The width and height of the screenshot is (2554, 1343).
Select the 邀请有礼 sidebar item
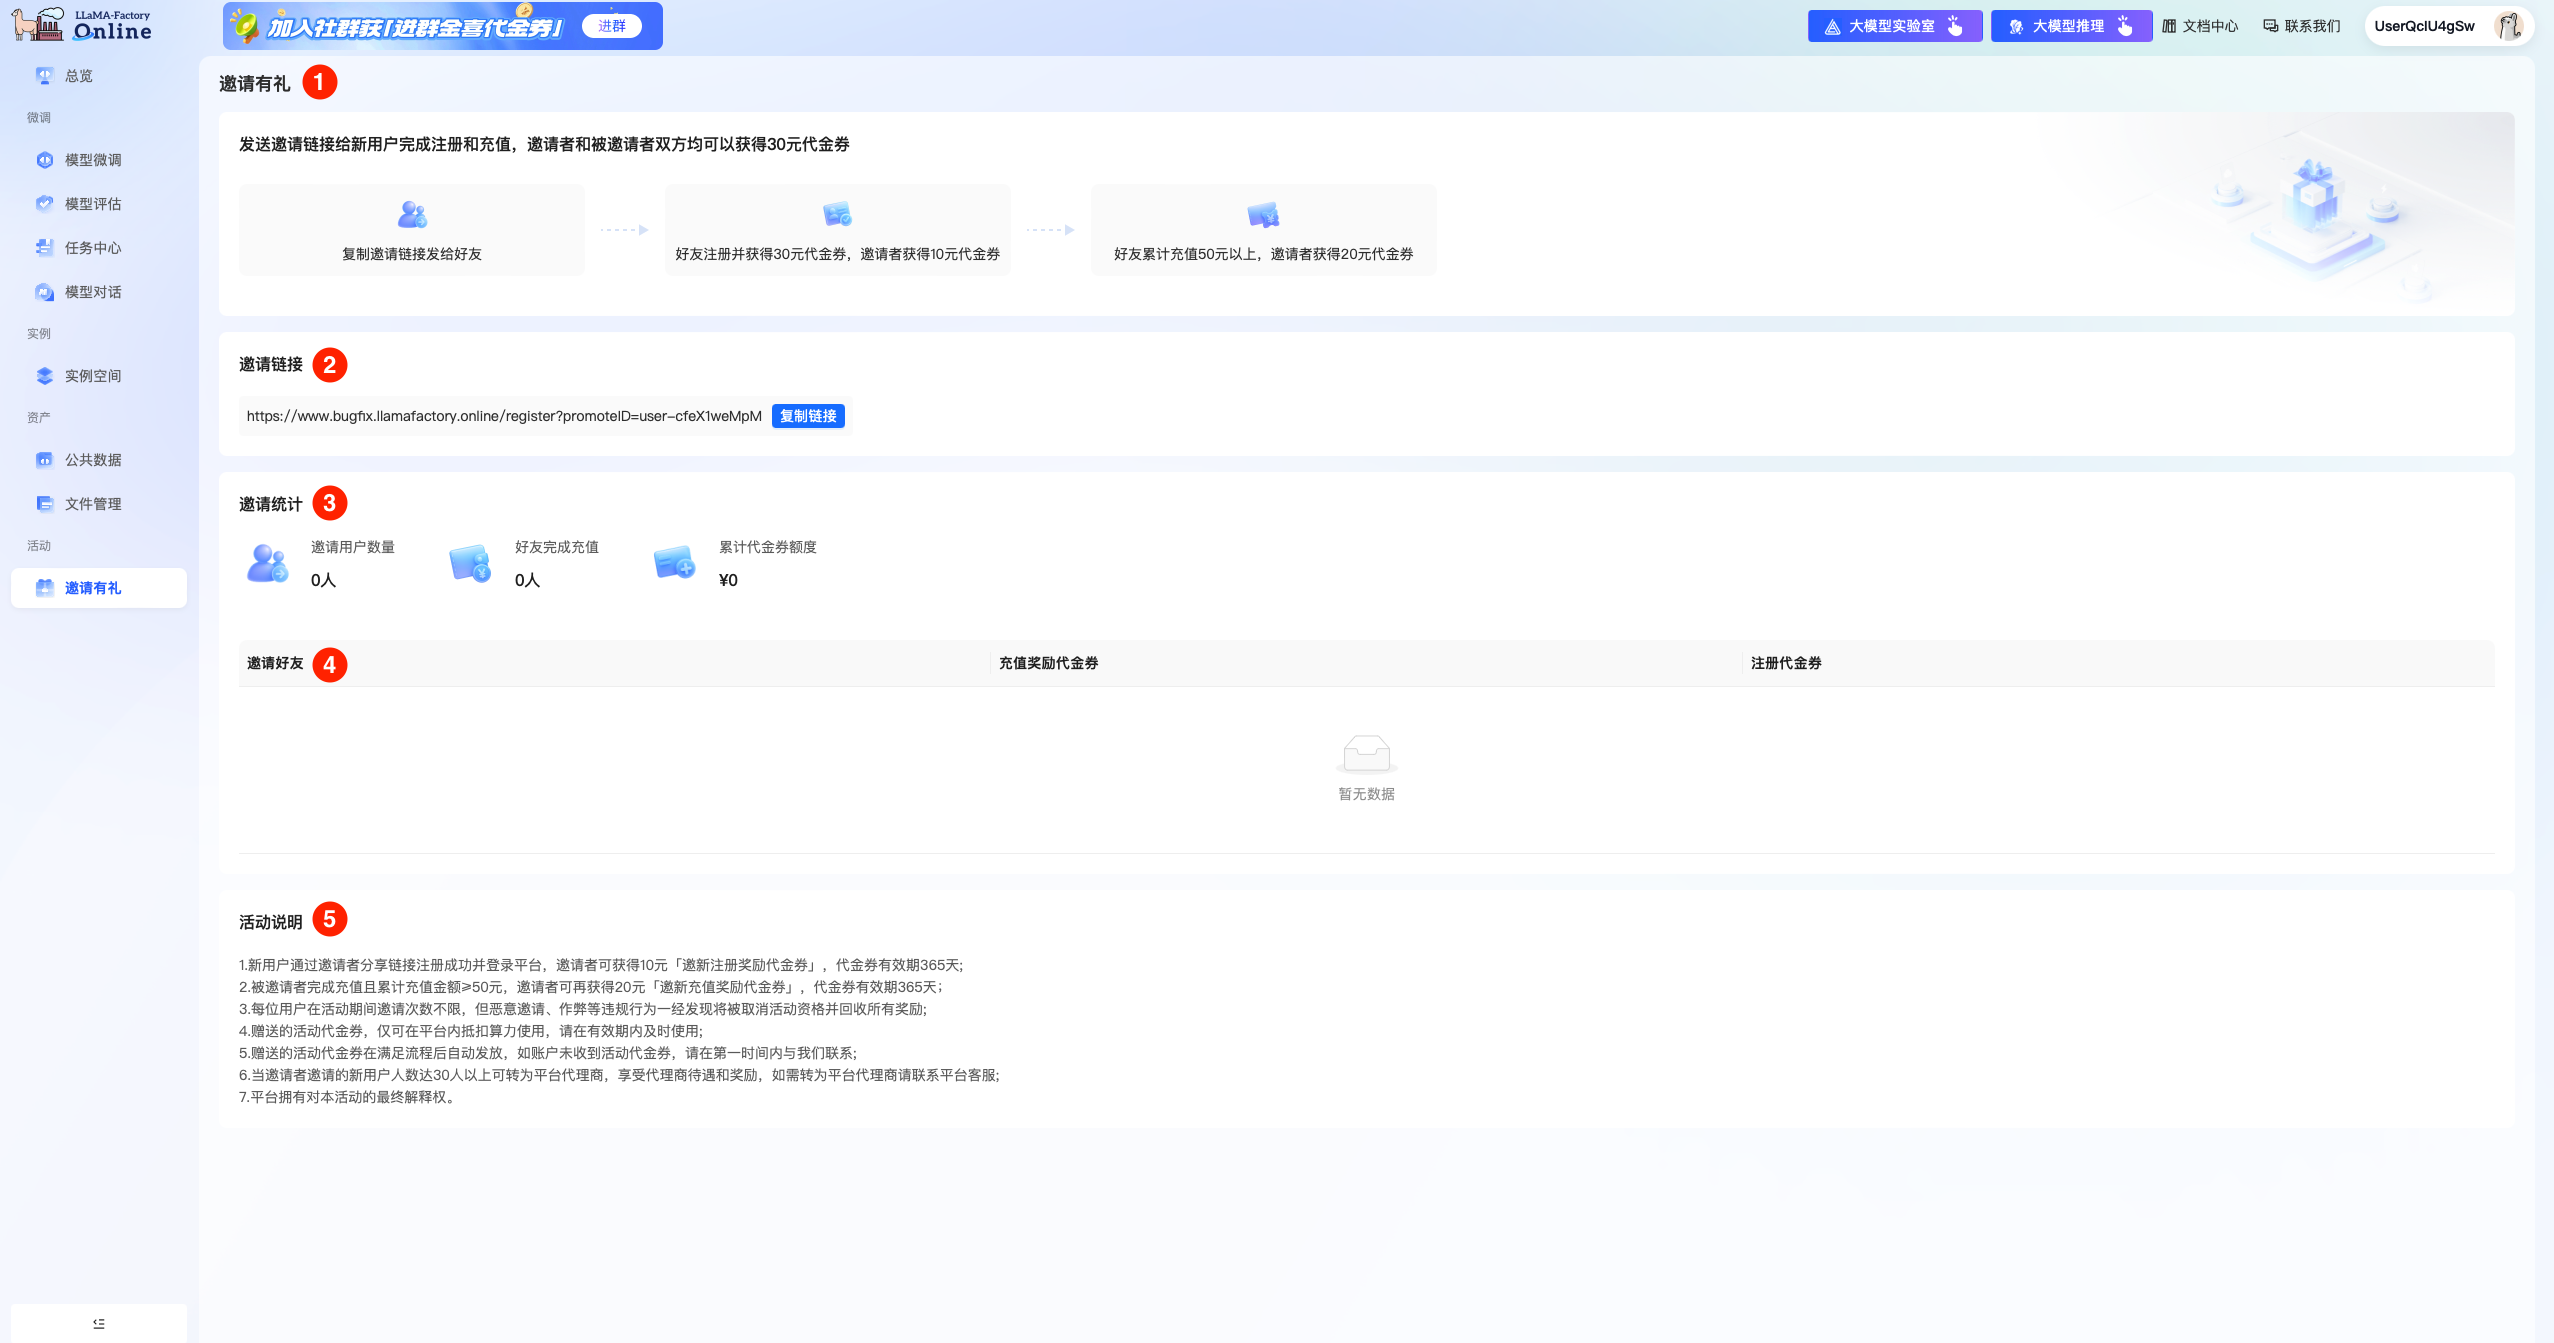click(92, 588)
